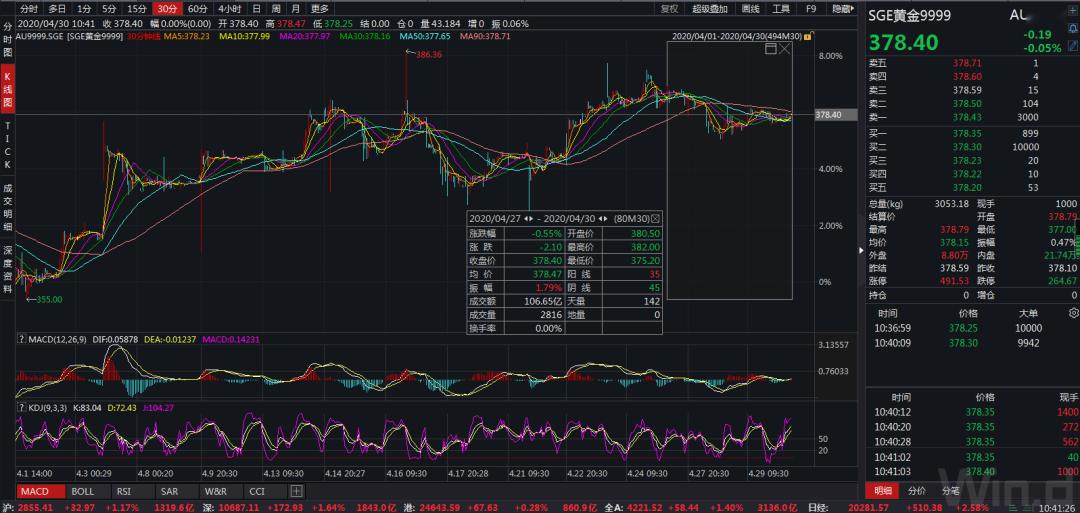Screen dimensions: 1080x513
Task: Close the 2020/04/27-04/30 statistics popup
Action: point(655,218)
